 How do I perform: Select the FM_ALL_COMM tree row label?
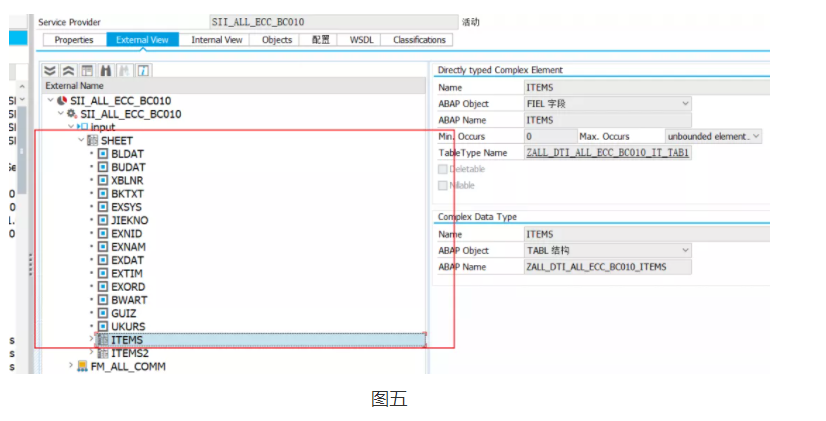pos(128,366)
